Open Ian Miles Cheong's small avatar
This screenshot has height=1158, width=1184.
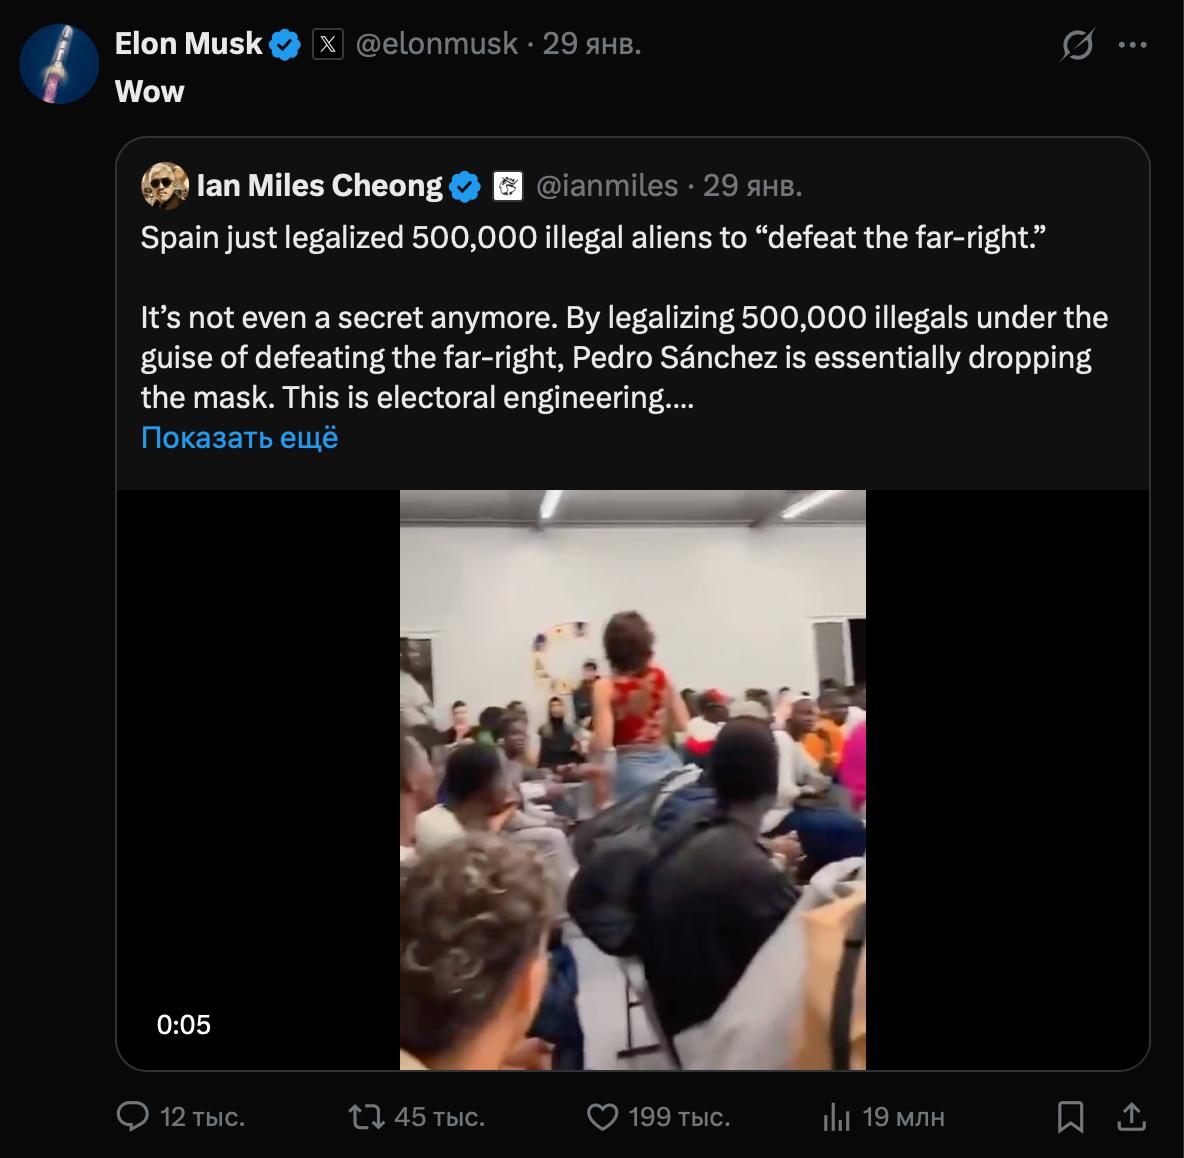tap(165, 186)
